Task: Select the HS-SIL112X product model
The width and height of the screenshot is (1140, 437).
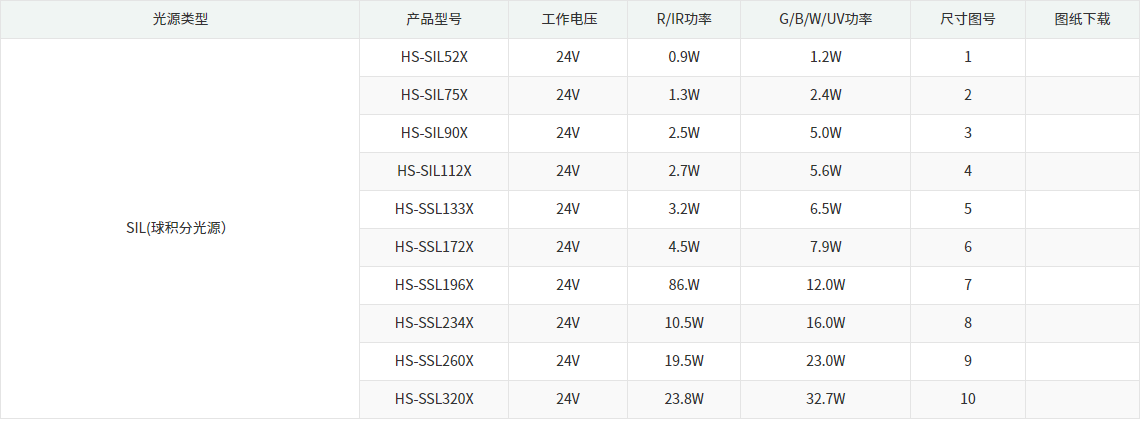Action: pos(434,171)
